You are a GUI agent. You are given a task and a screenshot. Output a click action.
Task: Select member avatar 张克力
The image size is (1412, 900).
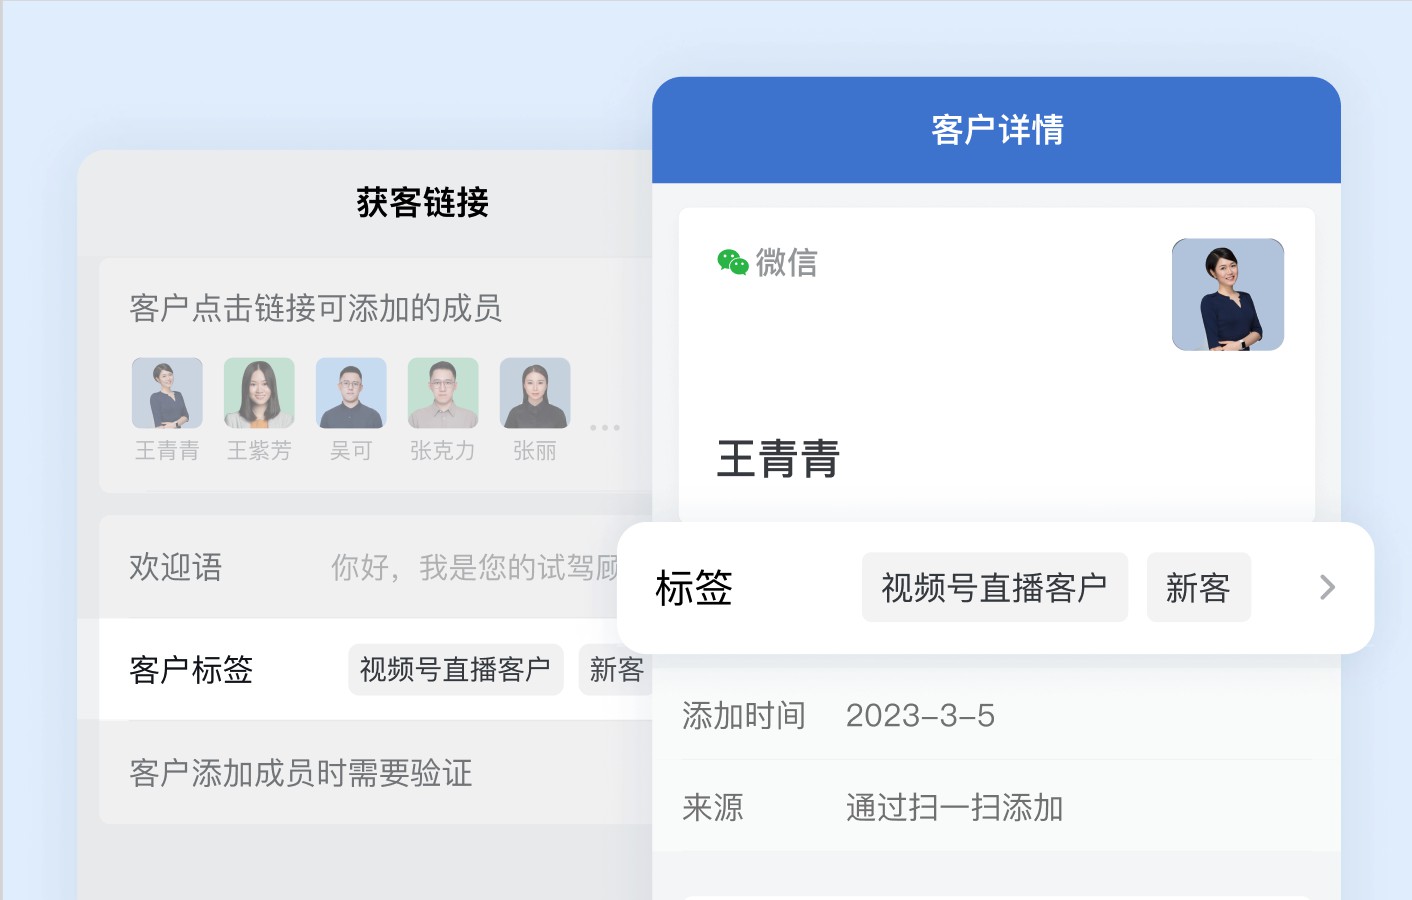443,393
